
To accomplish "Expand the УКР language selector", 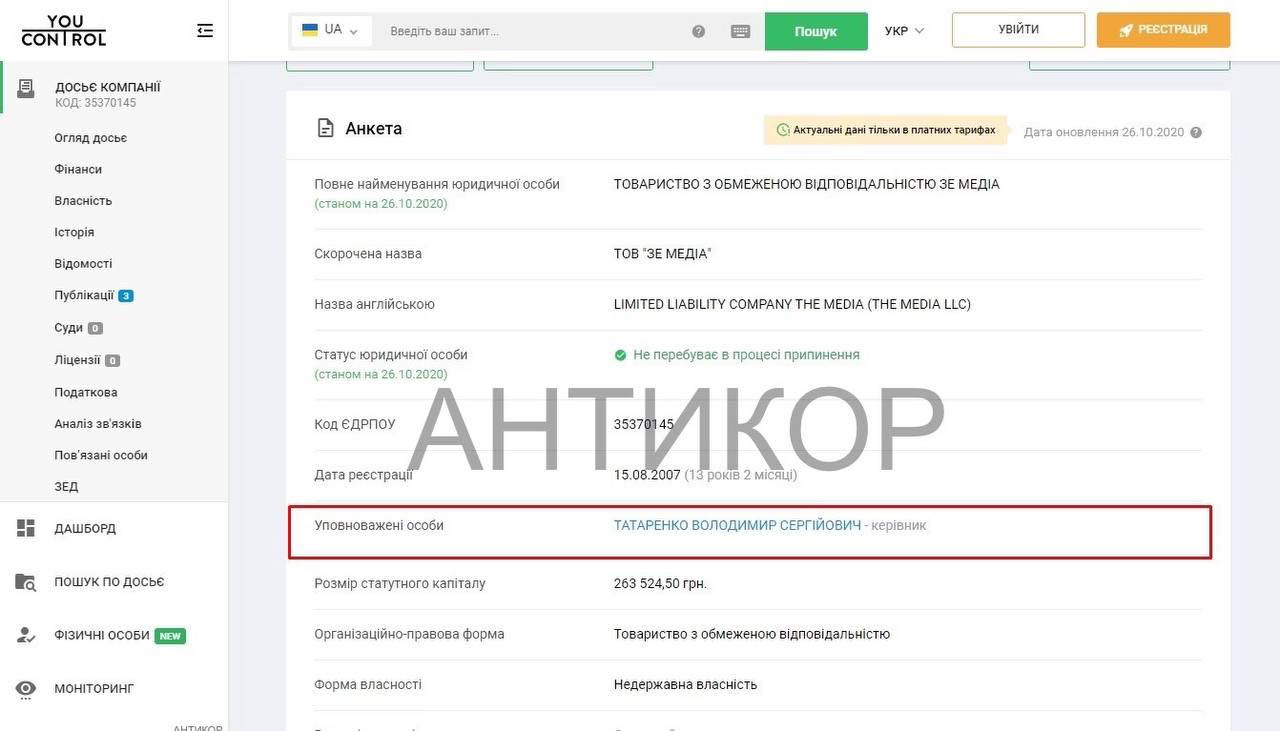I will pos(904,31).
